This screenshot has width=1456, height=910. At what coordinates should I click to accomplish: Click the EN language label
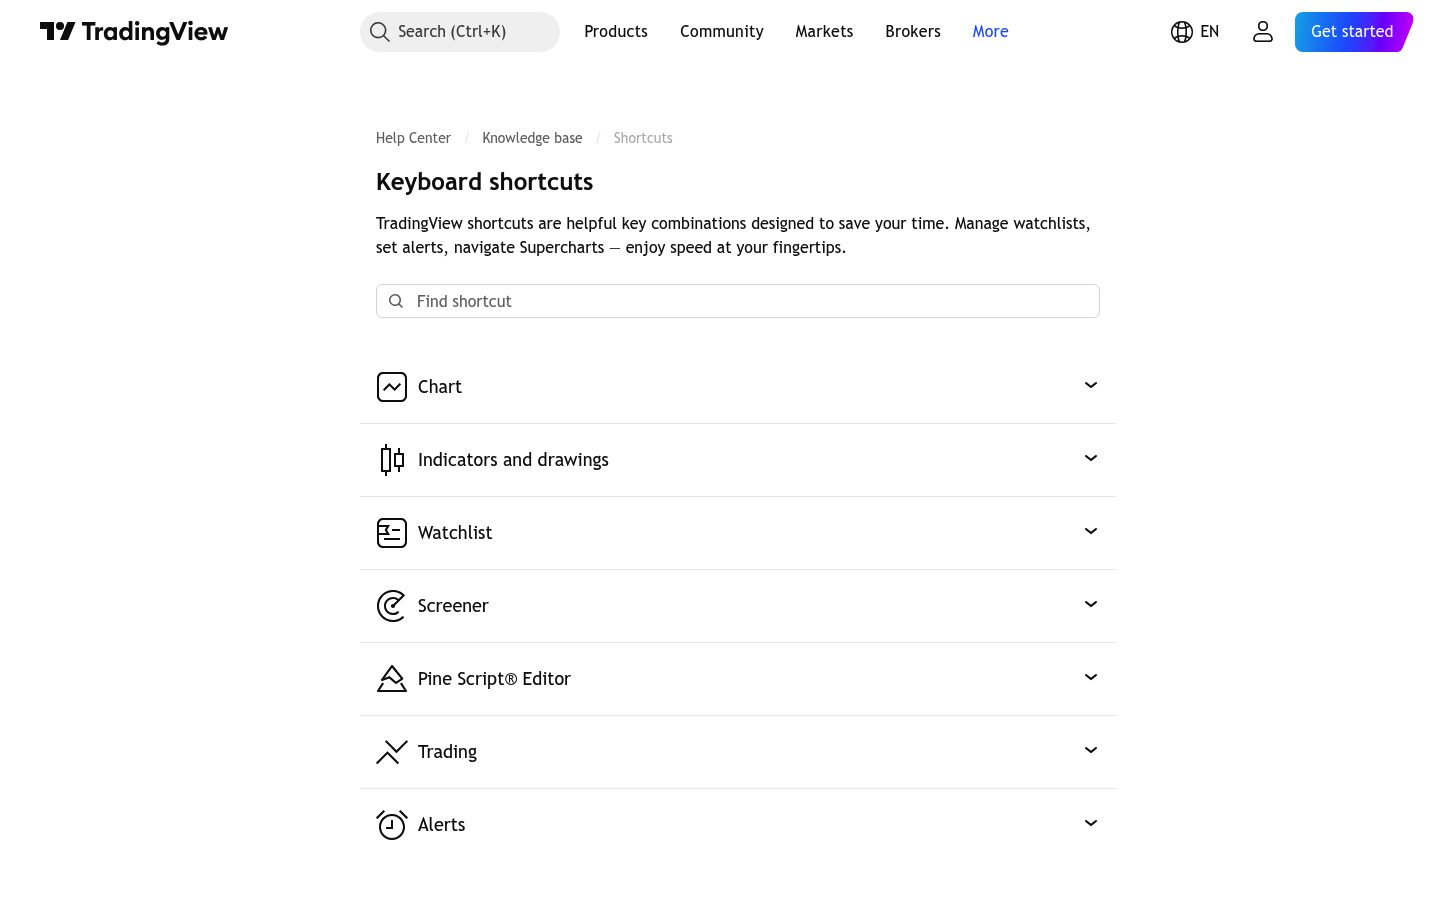click(1210, 32)
